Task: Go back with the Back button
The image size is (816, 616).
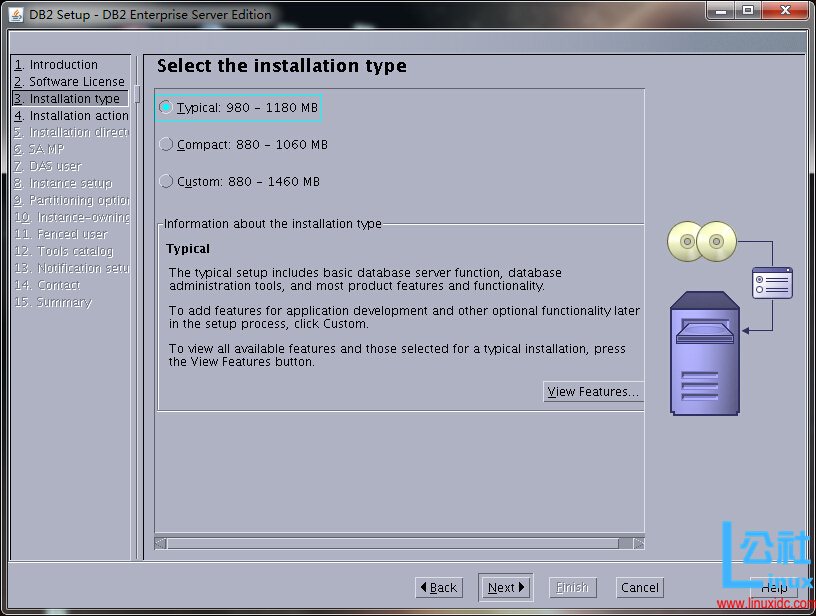Action: pyautogui.click(x=439, y=587)
